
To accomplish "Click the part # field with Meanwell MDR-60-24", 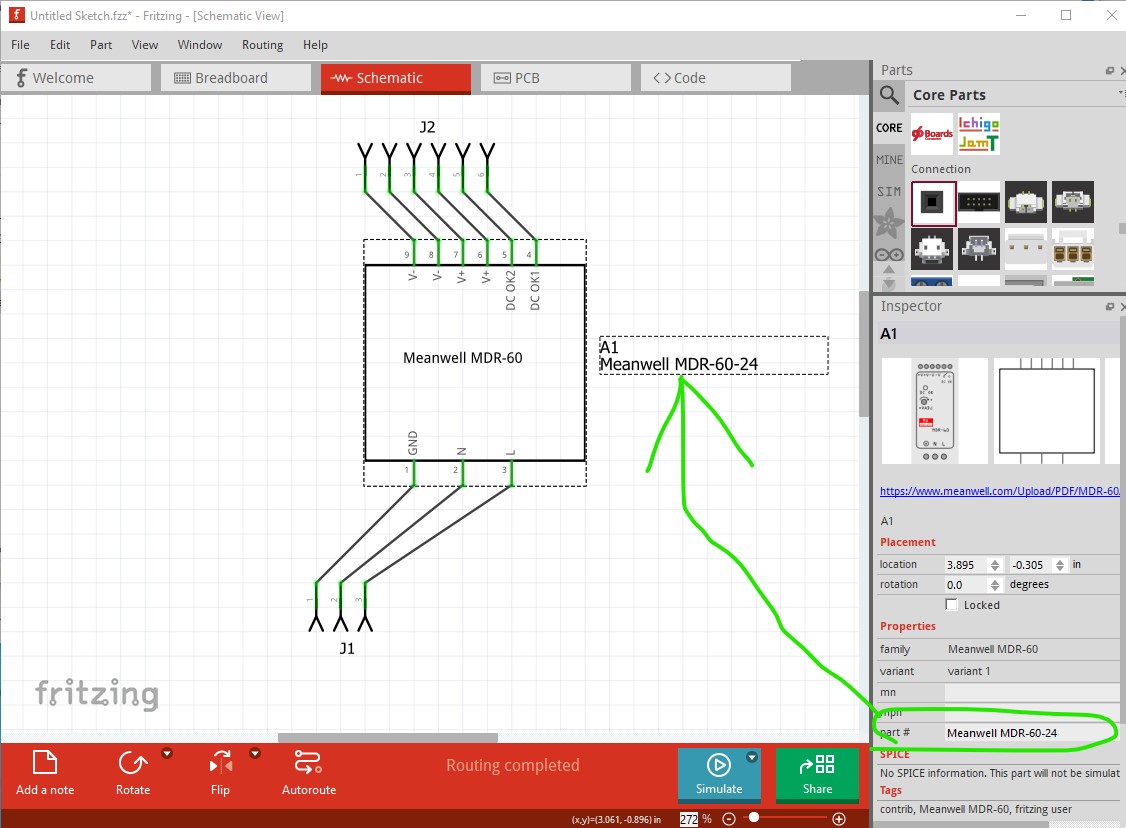I will 1030,733.
